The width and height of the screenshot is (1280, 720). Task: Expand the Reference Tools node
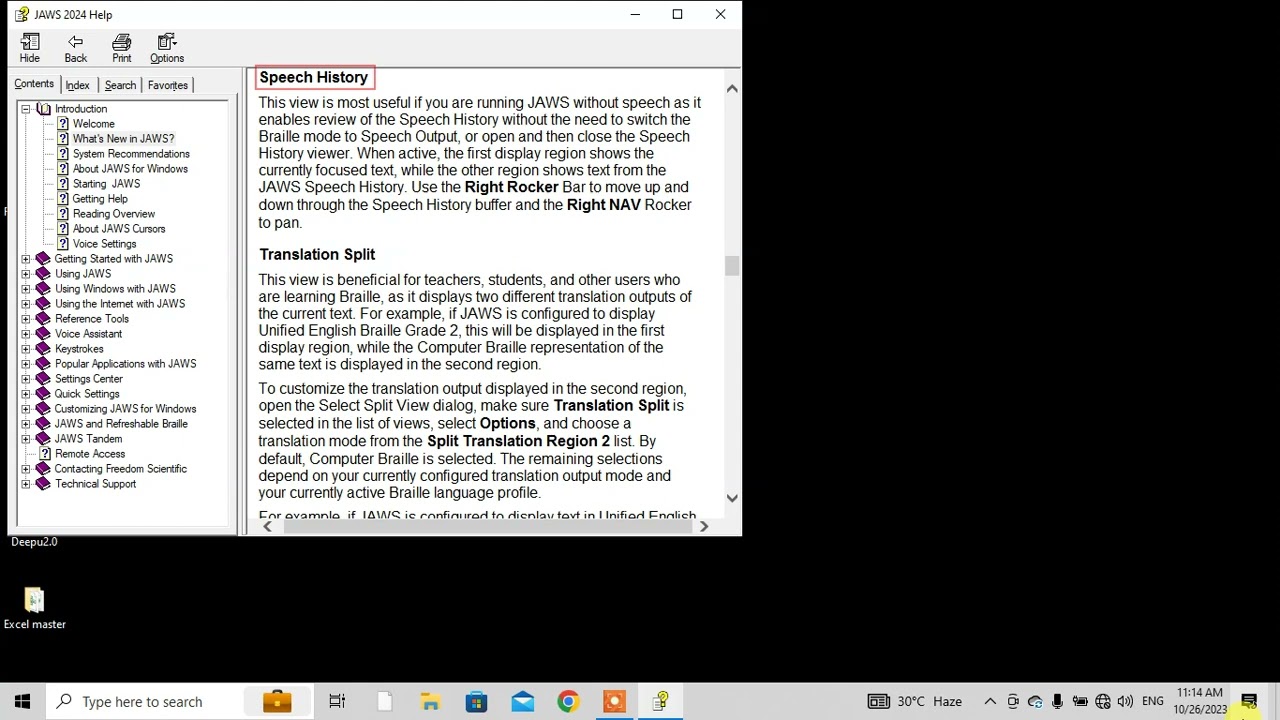[26, 319]
